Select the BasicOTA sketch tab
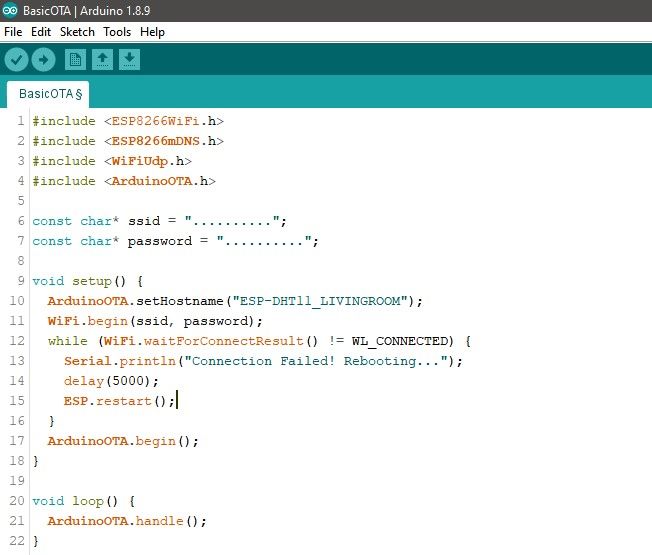Viewport: 652px width, 555px height. click(48, 94)
